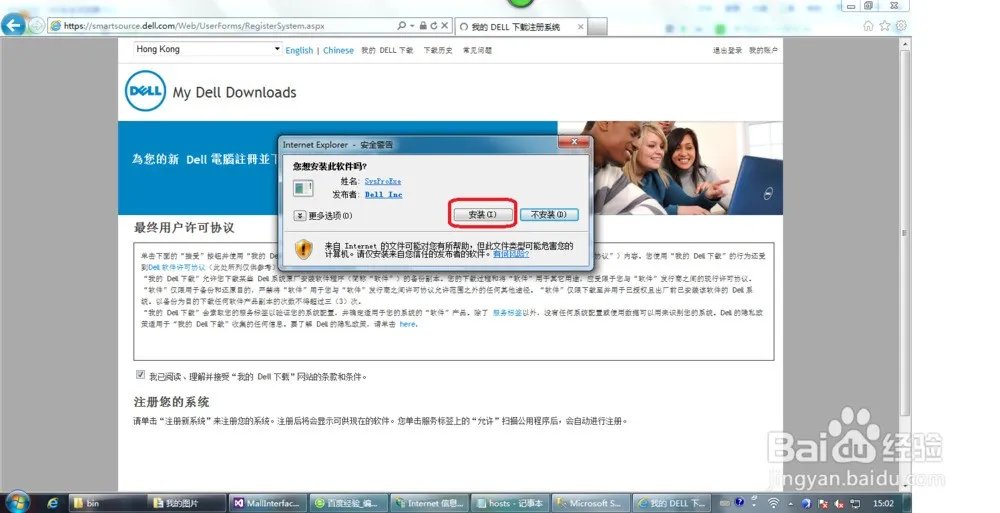This screenshot has height=513, width=1000.
Task: Open Internet Explorer pinned taskbar icon
Action: (x=52, y=503)
